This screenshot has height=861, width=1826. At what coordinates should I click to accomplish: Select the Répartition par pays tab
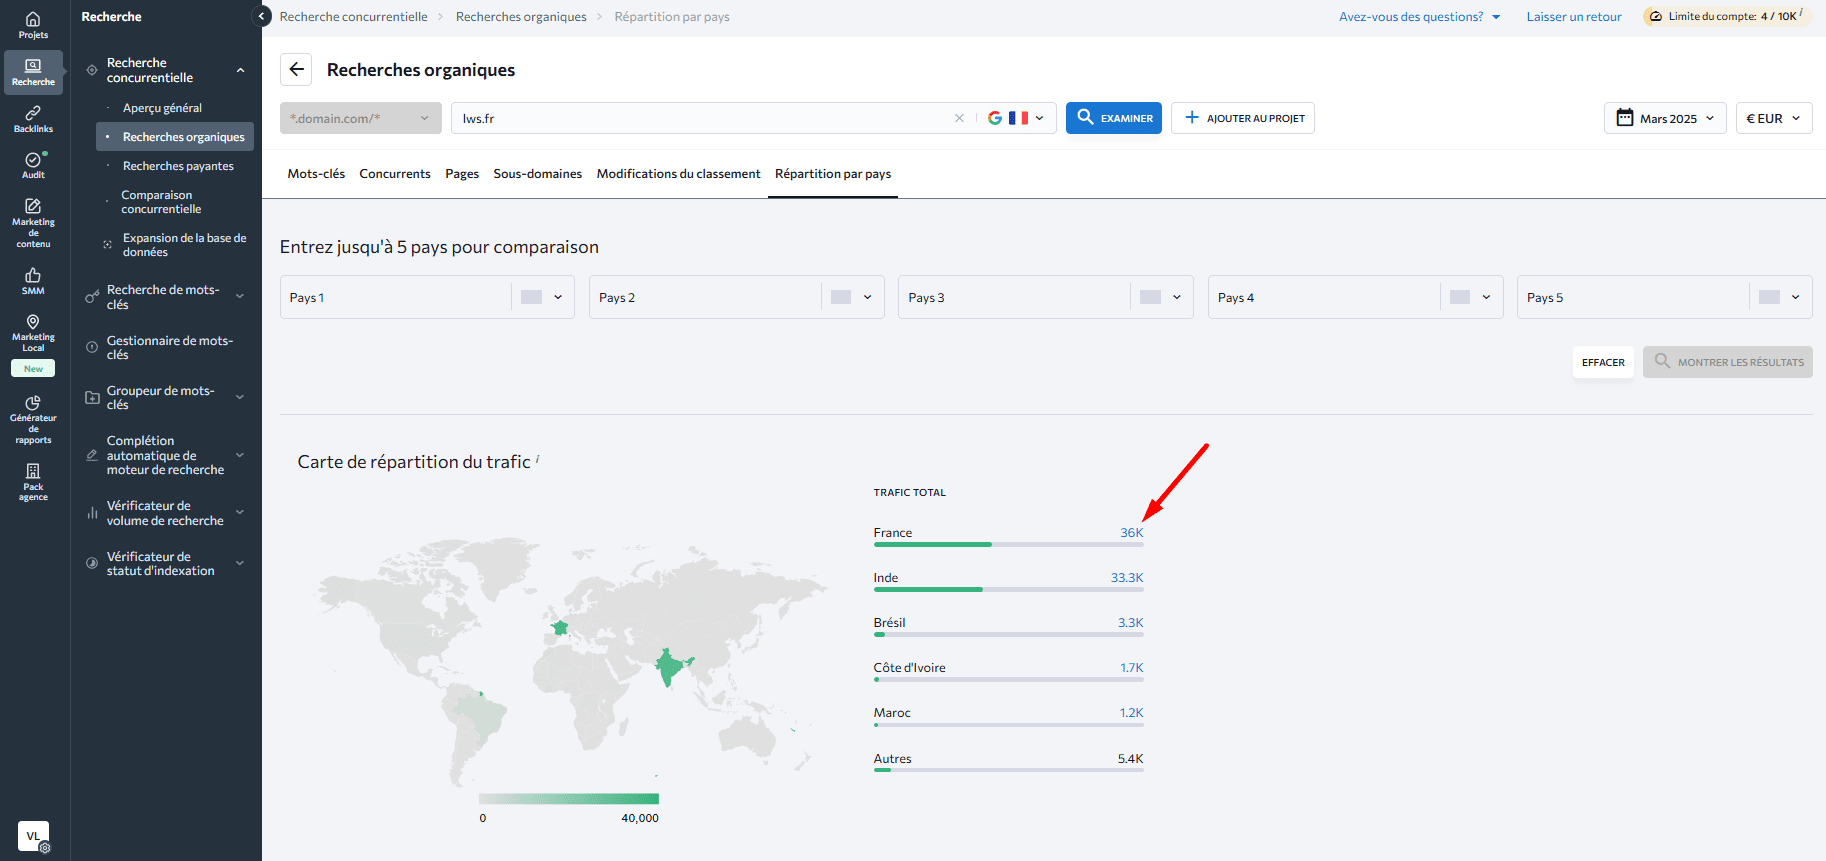833,174
